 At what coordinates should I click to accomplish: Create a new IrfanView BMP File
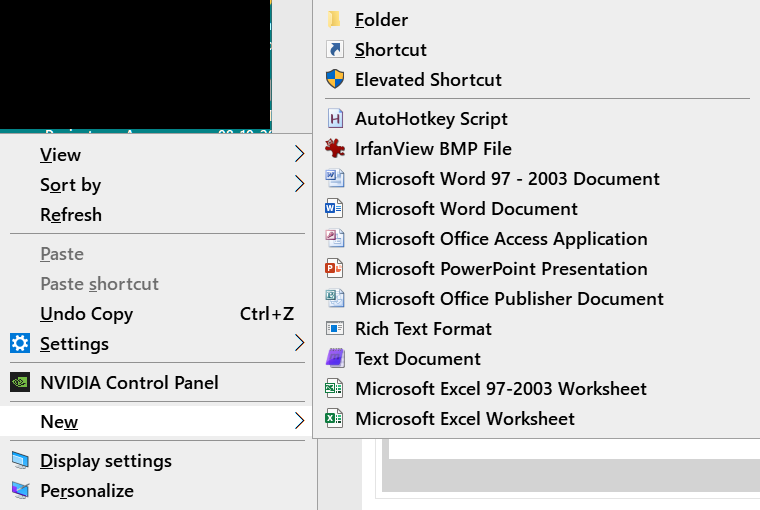point(537,149)
